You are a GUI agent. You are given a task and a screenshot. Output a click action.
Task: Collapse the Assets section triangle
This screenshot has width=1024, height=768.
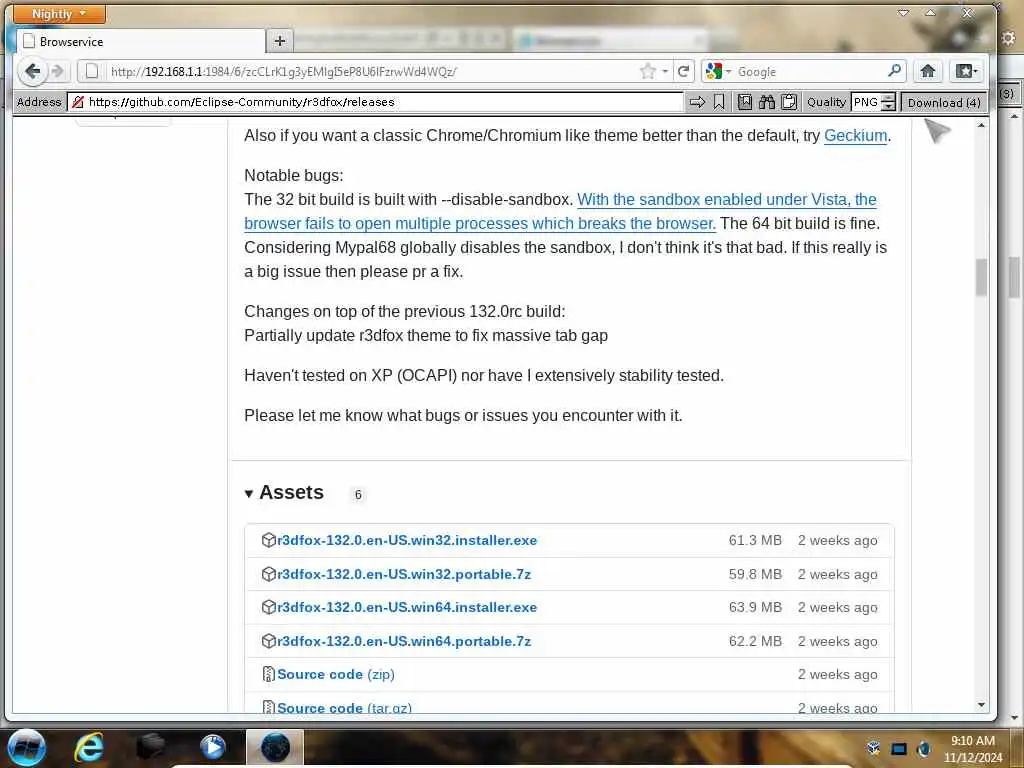tap(249, 494)
